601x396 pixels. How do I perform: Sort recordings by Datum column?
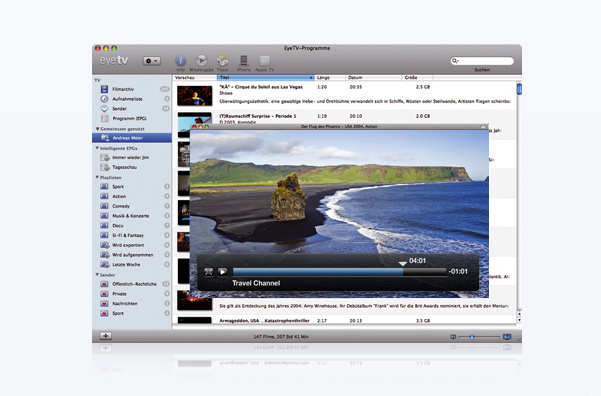tap(374, 77)
